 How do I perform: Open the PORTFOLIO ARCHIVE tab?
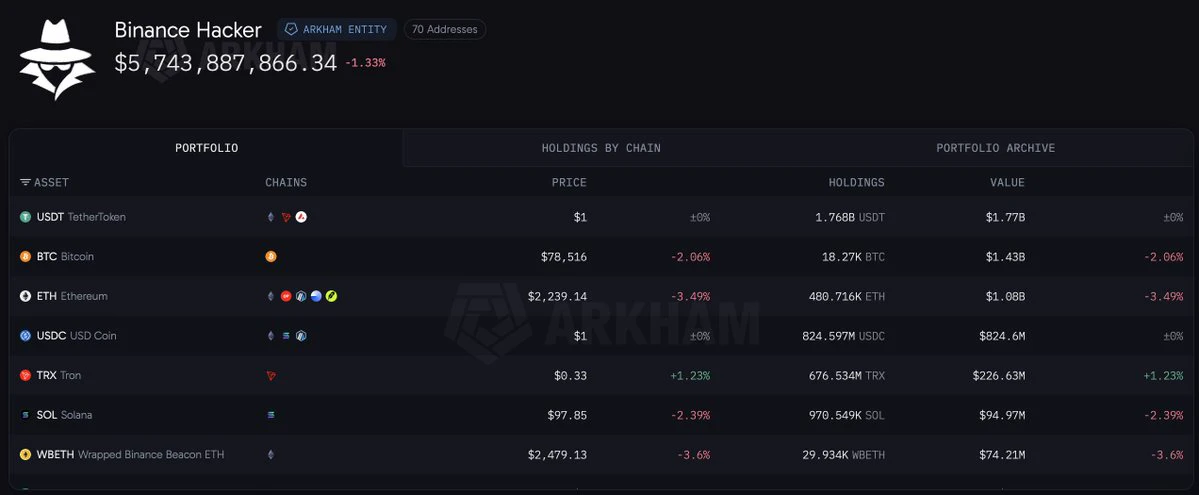(x=996, y=148)
